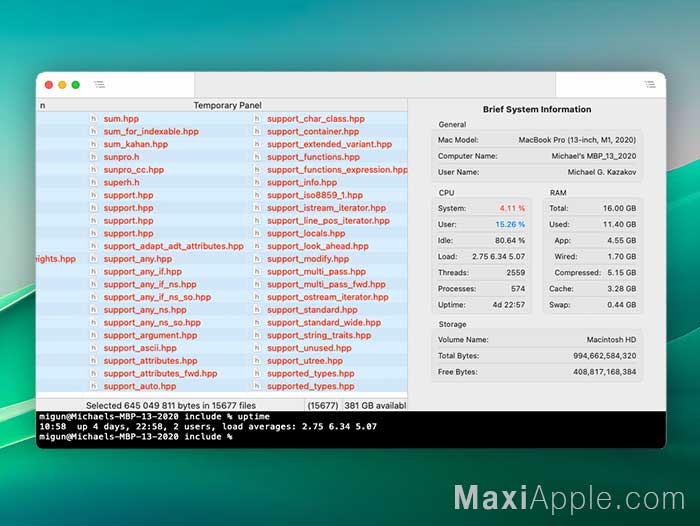Click the User Name value Michael G. Kazakov
Screen dimensions: 700x526
pyautogui.click(x=602, y=172)
